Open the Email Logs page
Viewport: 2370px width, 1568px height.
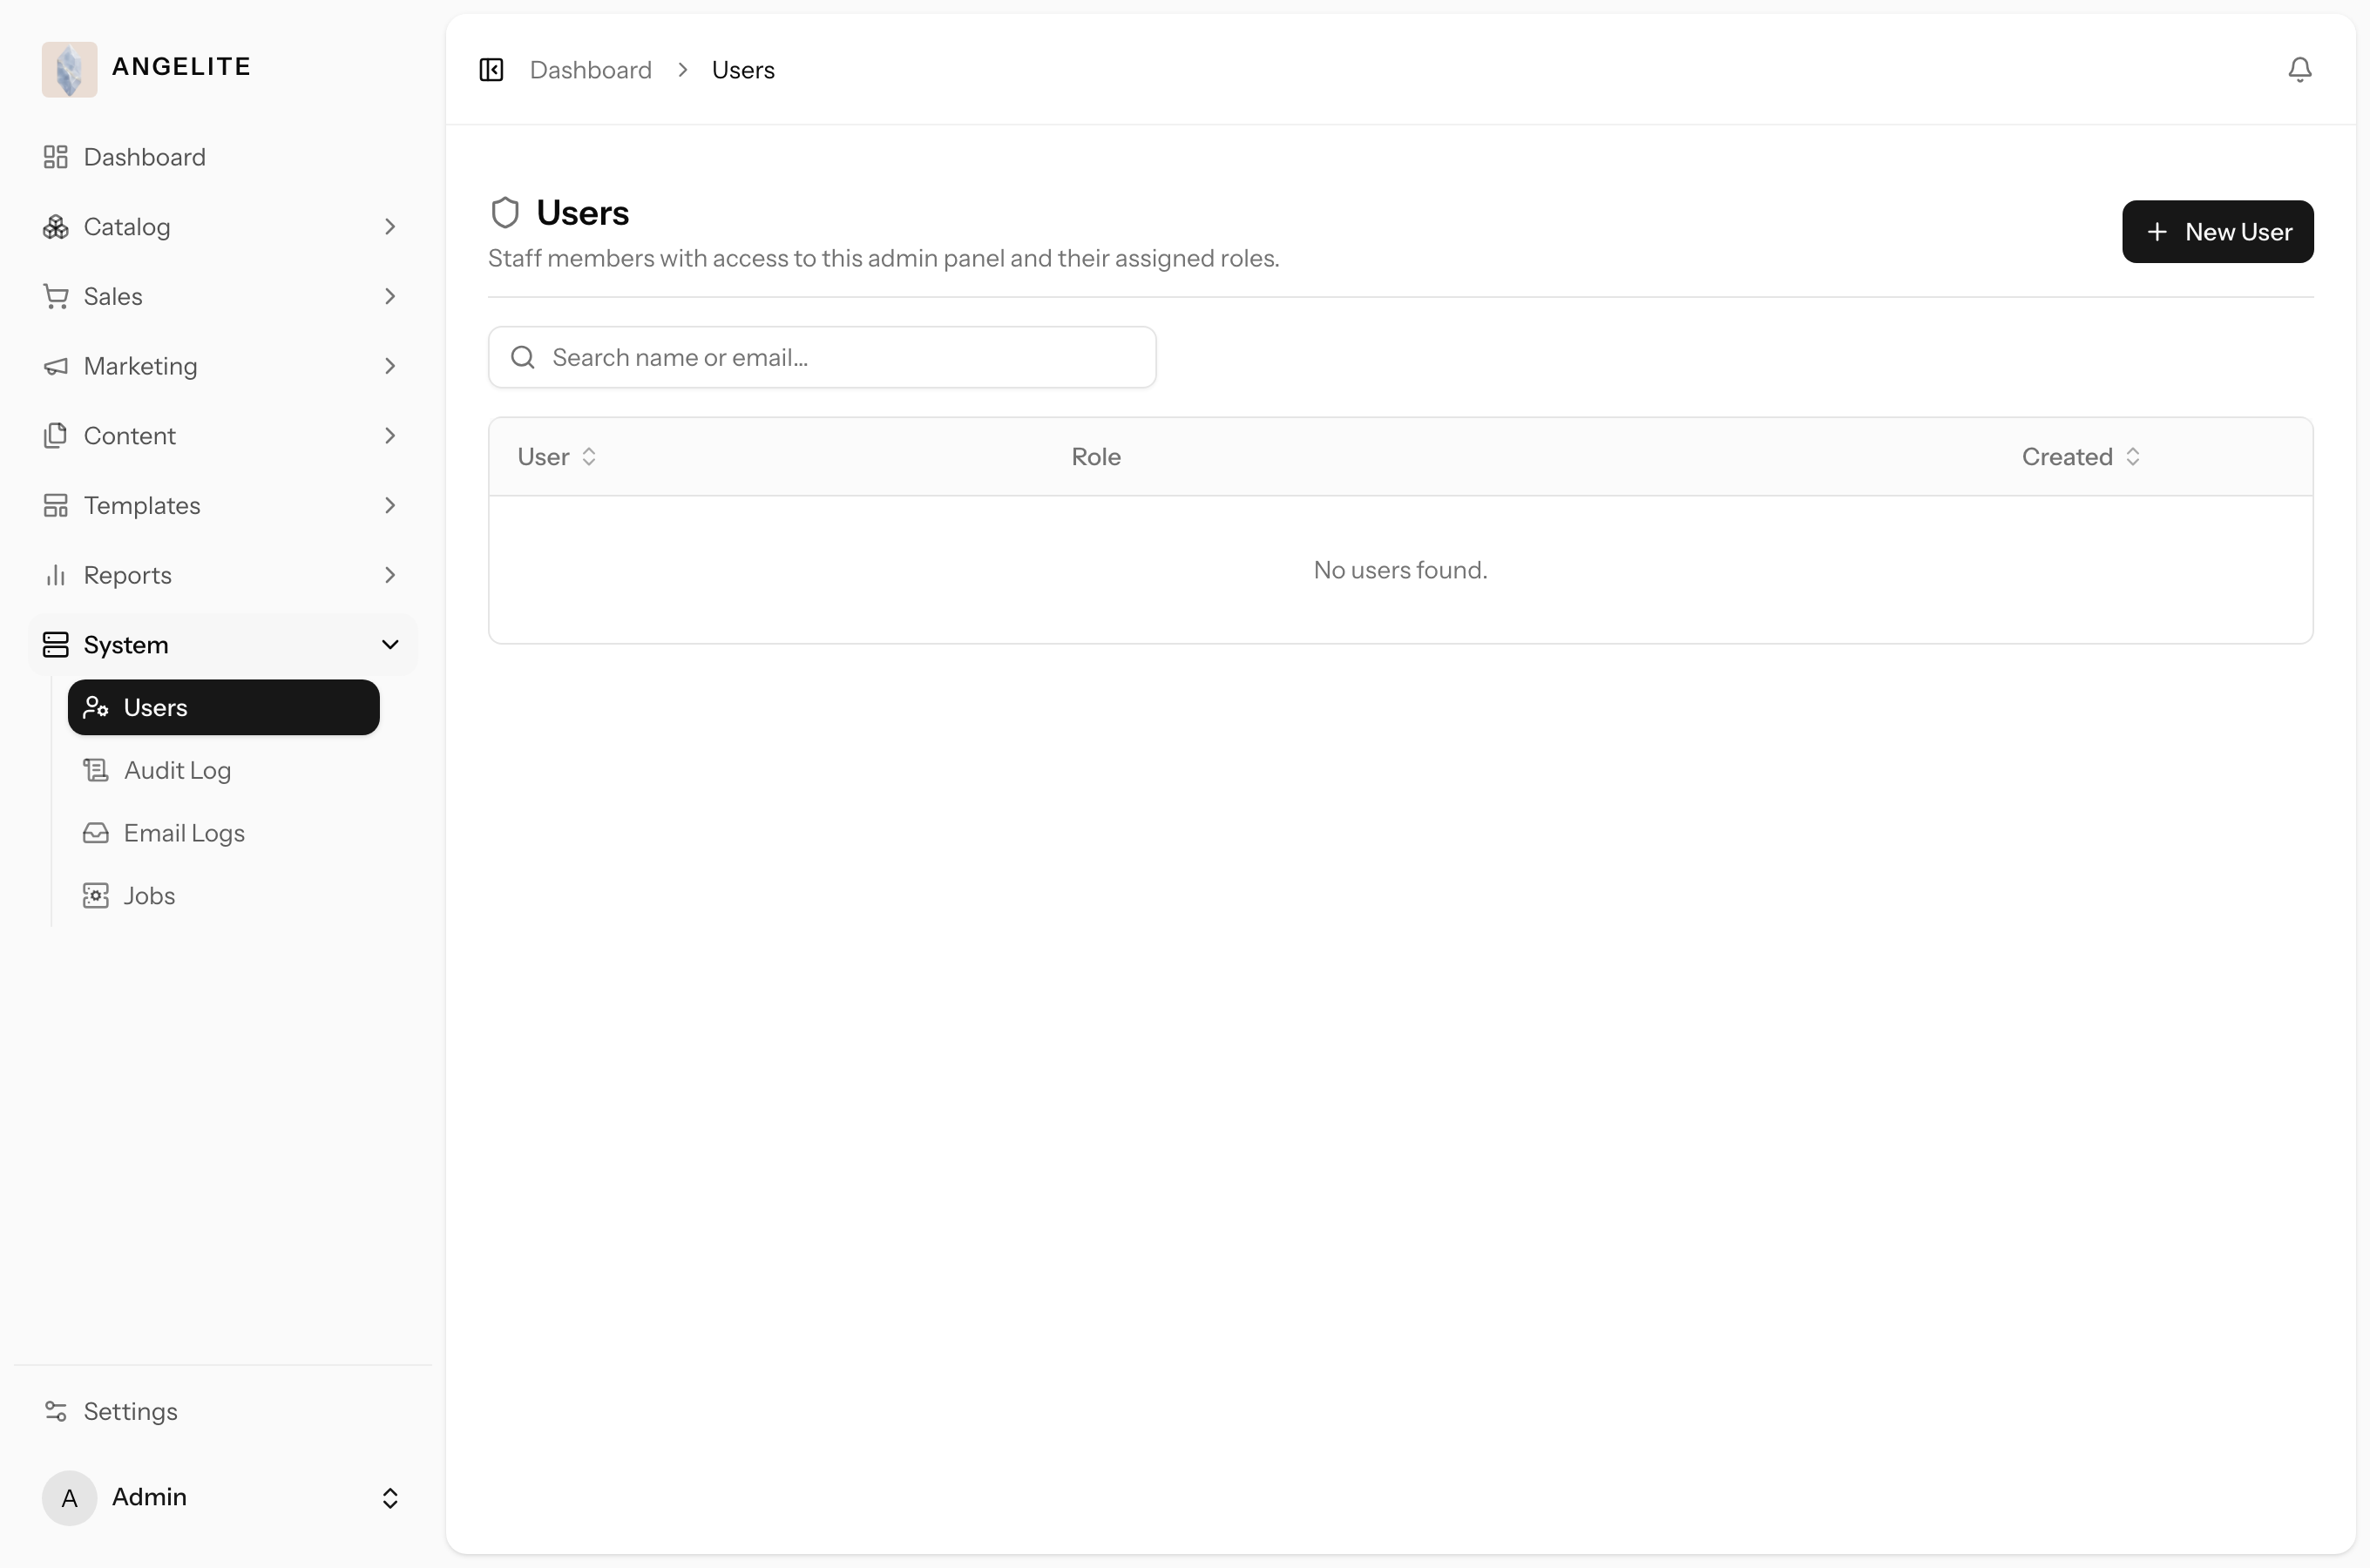(x=224, y=833)
